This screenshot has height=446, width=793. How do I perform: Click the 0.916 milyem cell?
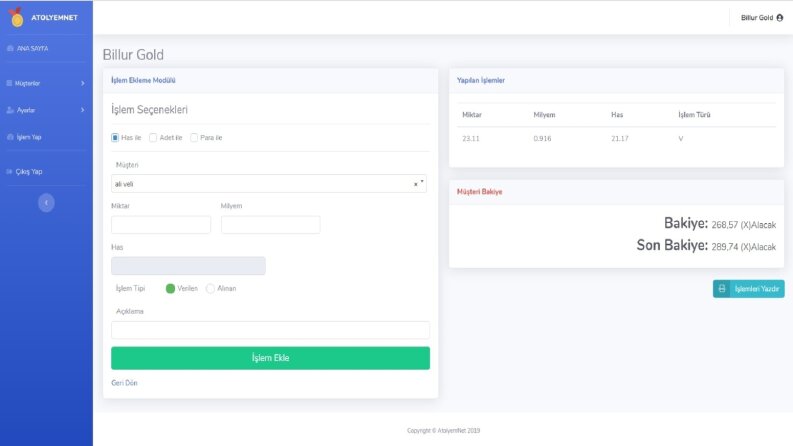(x=542, y=139)
